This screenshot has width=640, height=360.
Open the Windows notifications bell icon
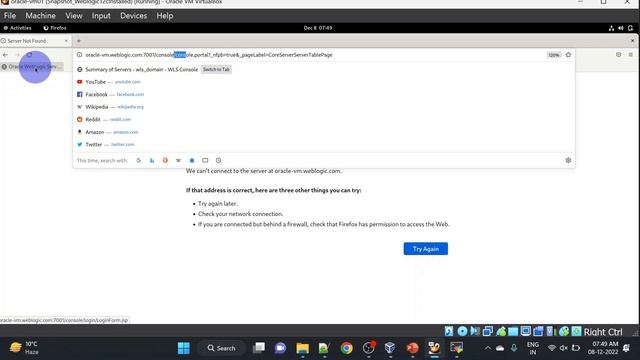626,348
